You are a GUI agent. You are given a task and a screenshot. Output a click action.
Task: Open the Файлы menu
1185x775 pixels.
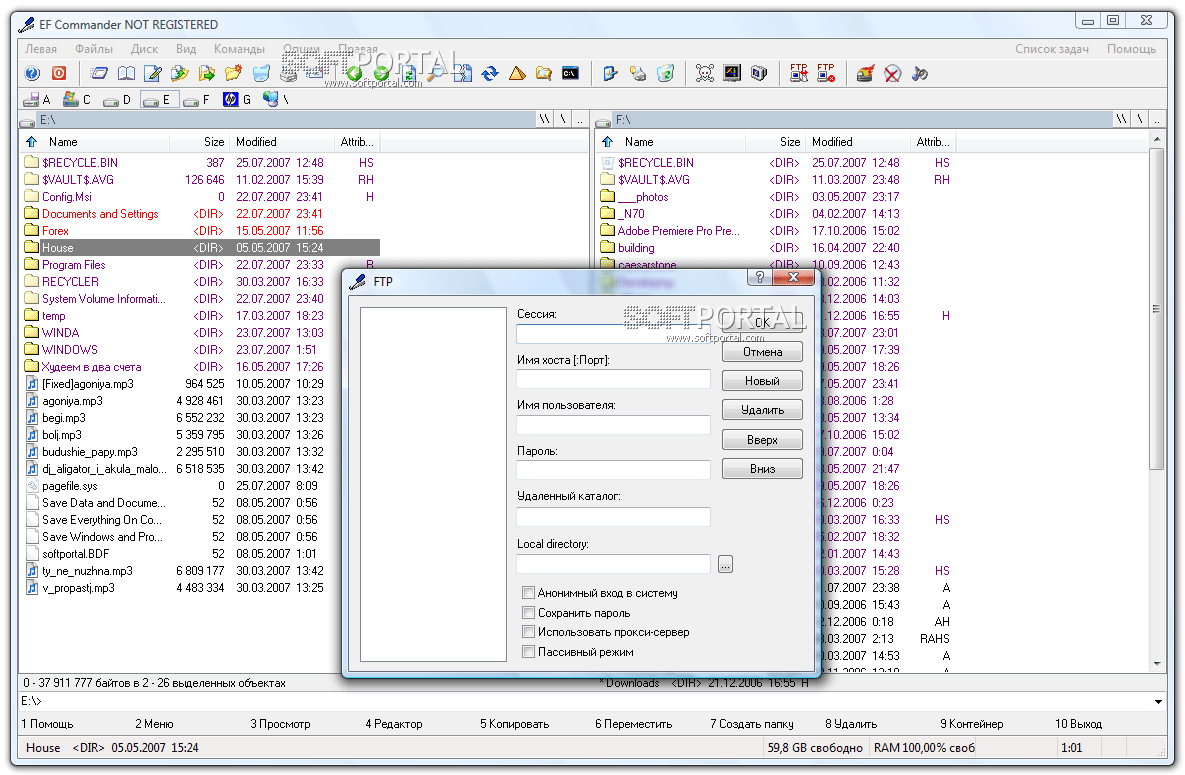94,48
